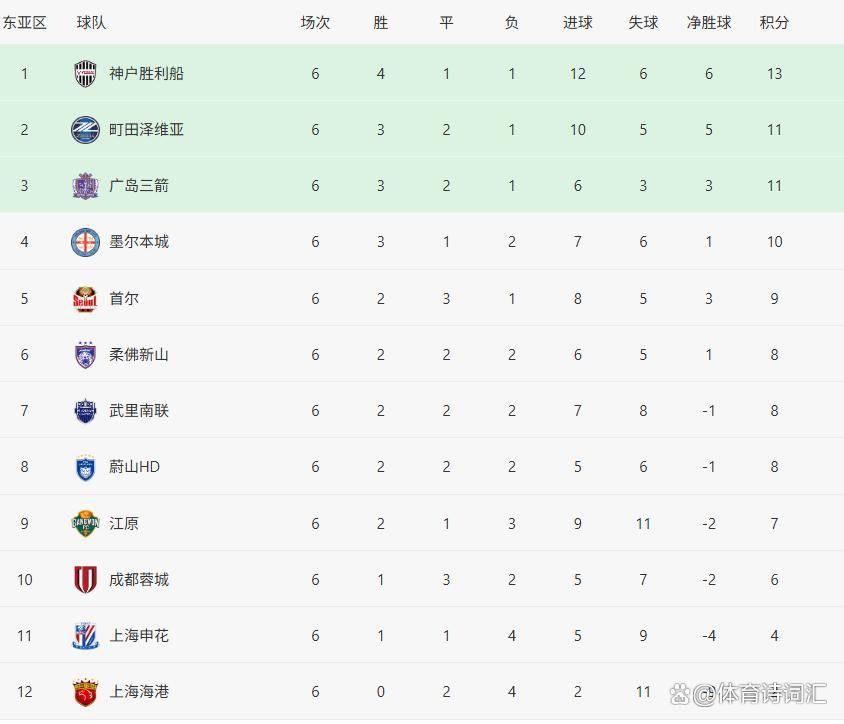Click the 墨尔本城 round crest icon
The height and width of the screenshot is (724, 844).
(85, 242)
